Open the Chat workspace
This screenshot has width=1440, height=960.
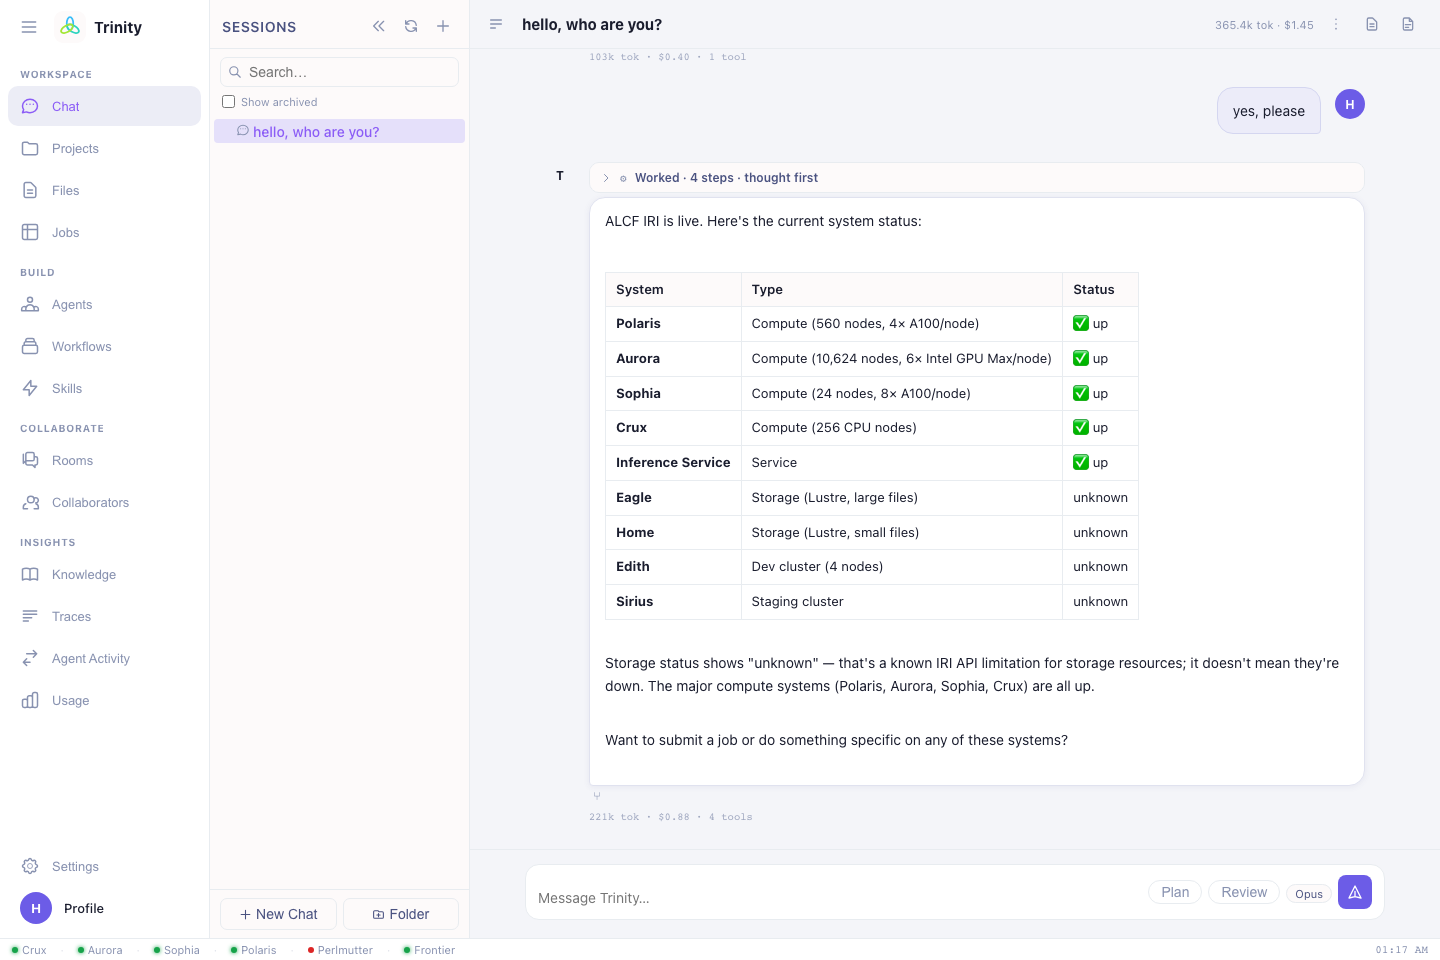tap(104, 106)
